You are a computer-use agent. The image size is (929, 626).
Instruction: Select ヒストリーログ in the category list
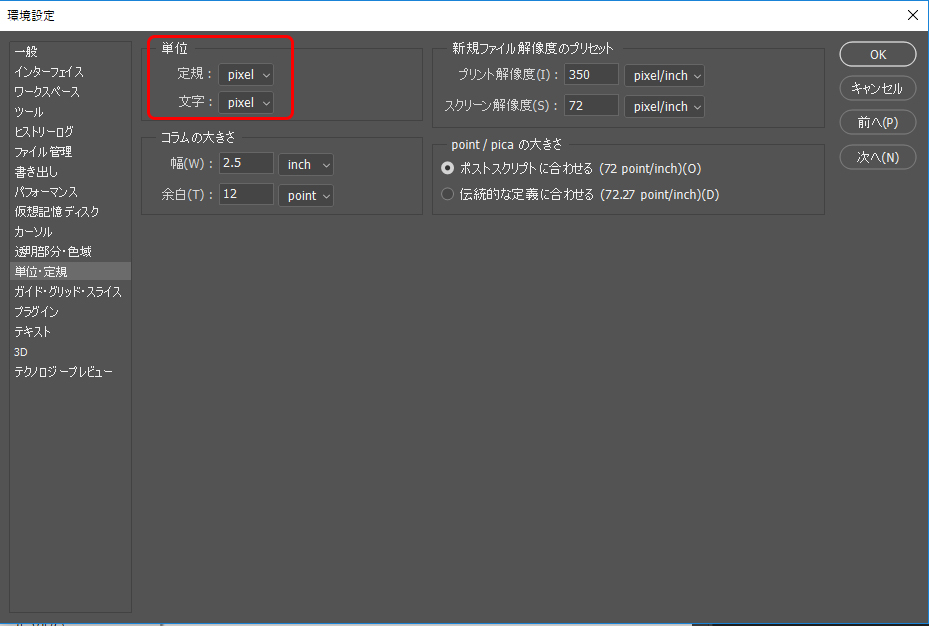click(x=70, y=131)
